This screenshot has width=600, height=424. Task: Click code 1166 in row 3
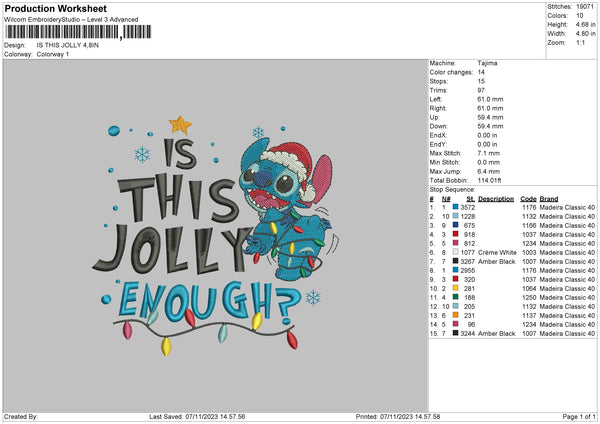(x=529, y=225)
